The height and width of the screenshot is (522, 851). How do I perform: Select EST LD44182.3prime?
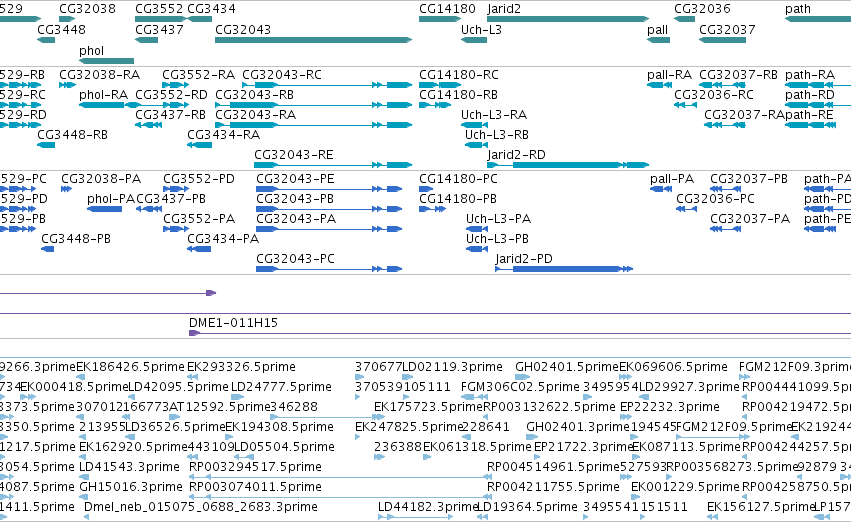click(x=428, y=507)
